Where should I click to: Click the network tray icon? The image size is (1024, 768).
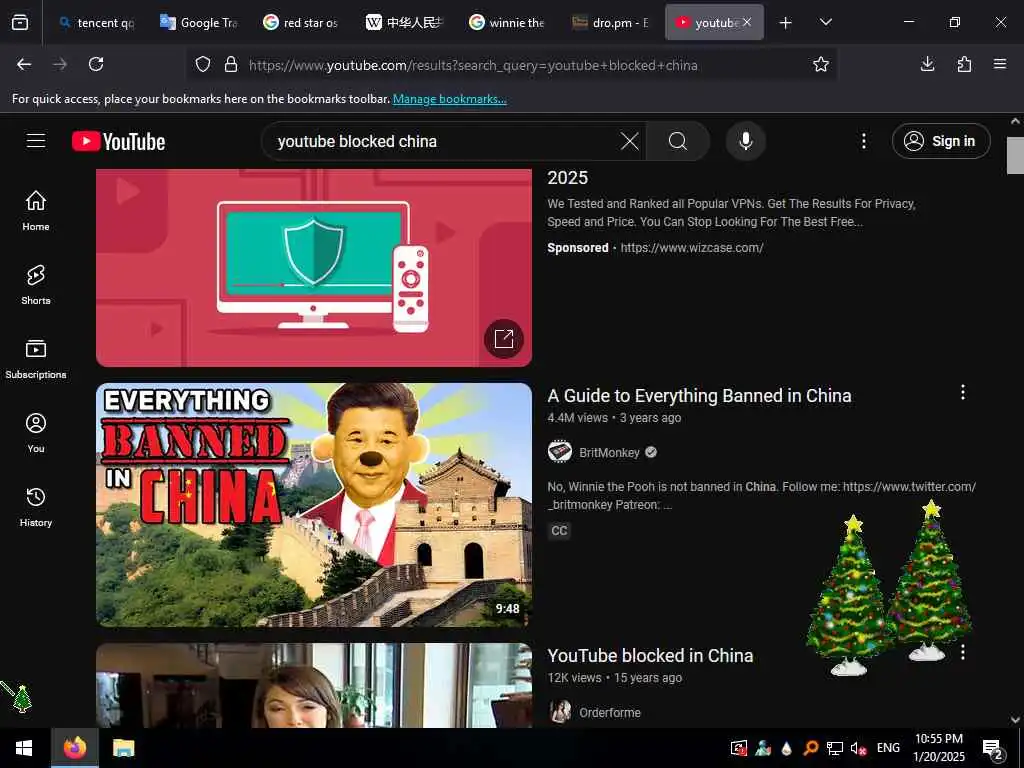834,748
